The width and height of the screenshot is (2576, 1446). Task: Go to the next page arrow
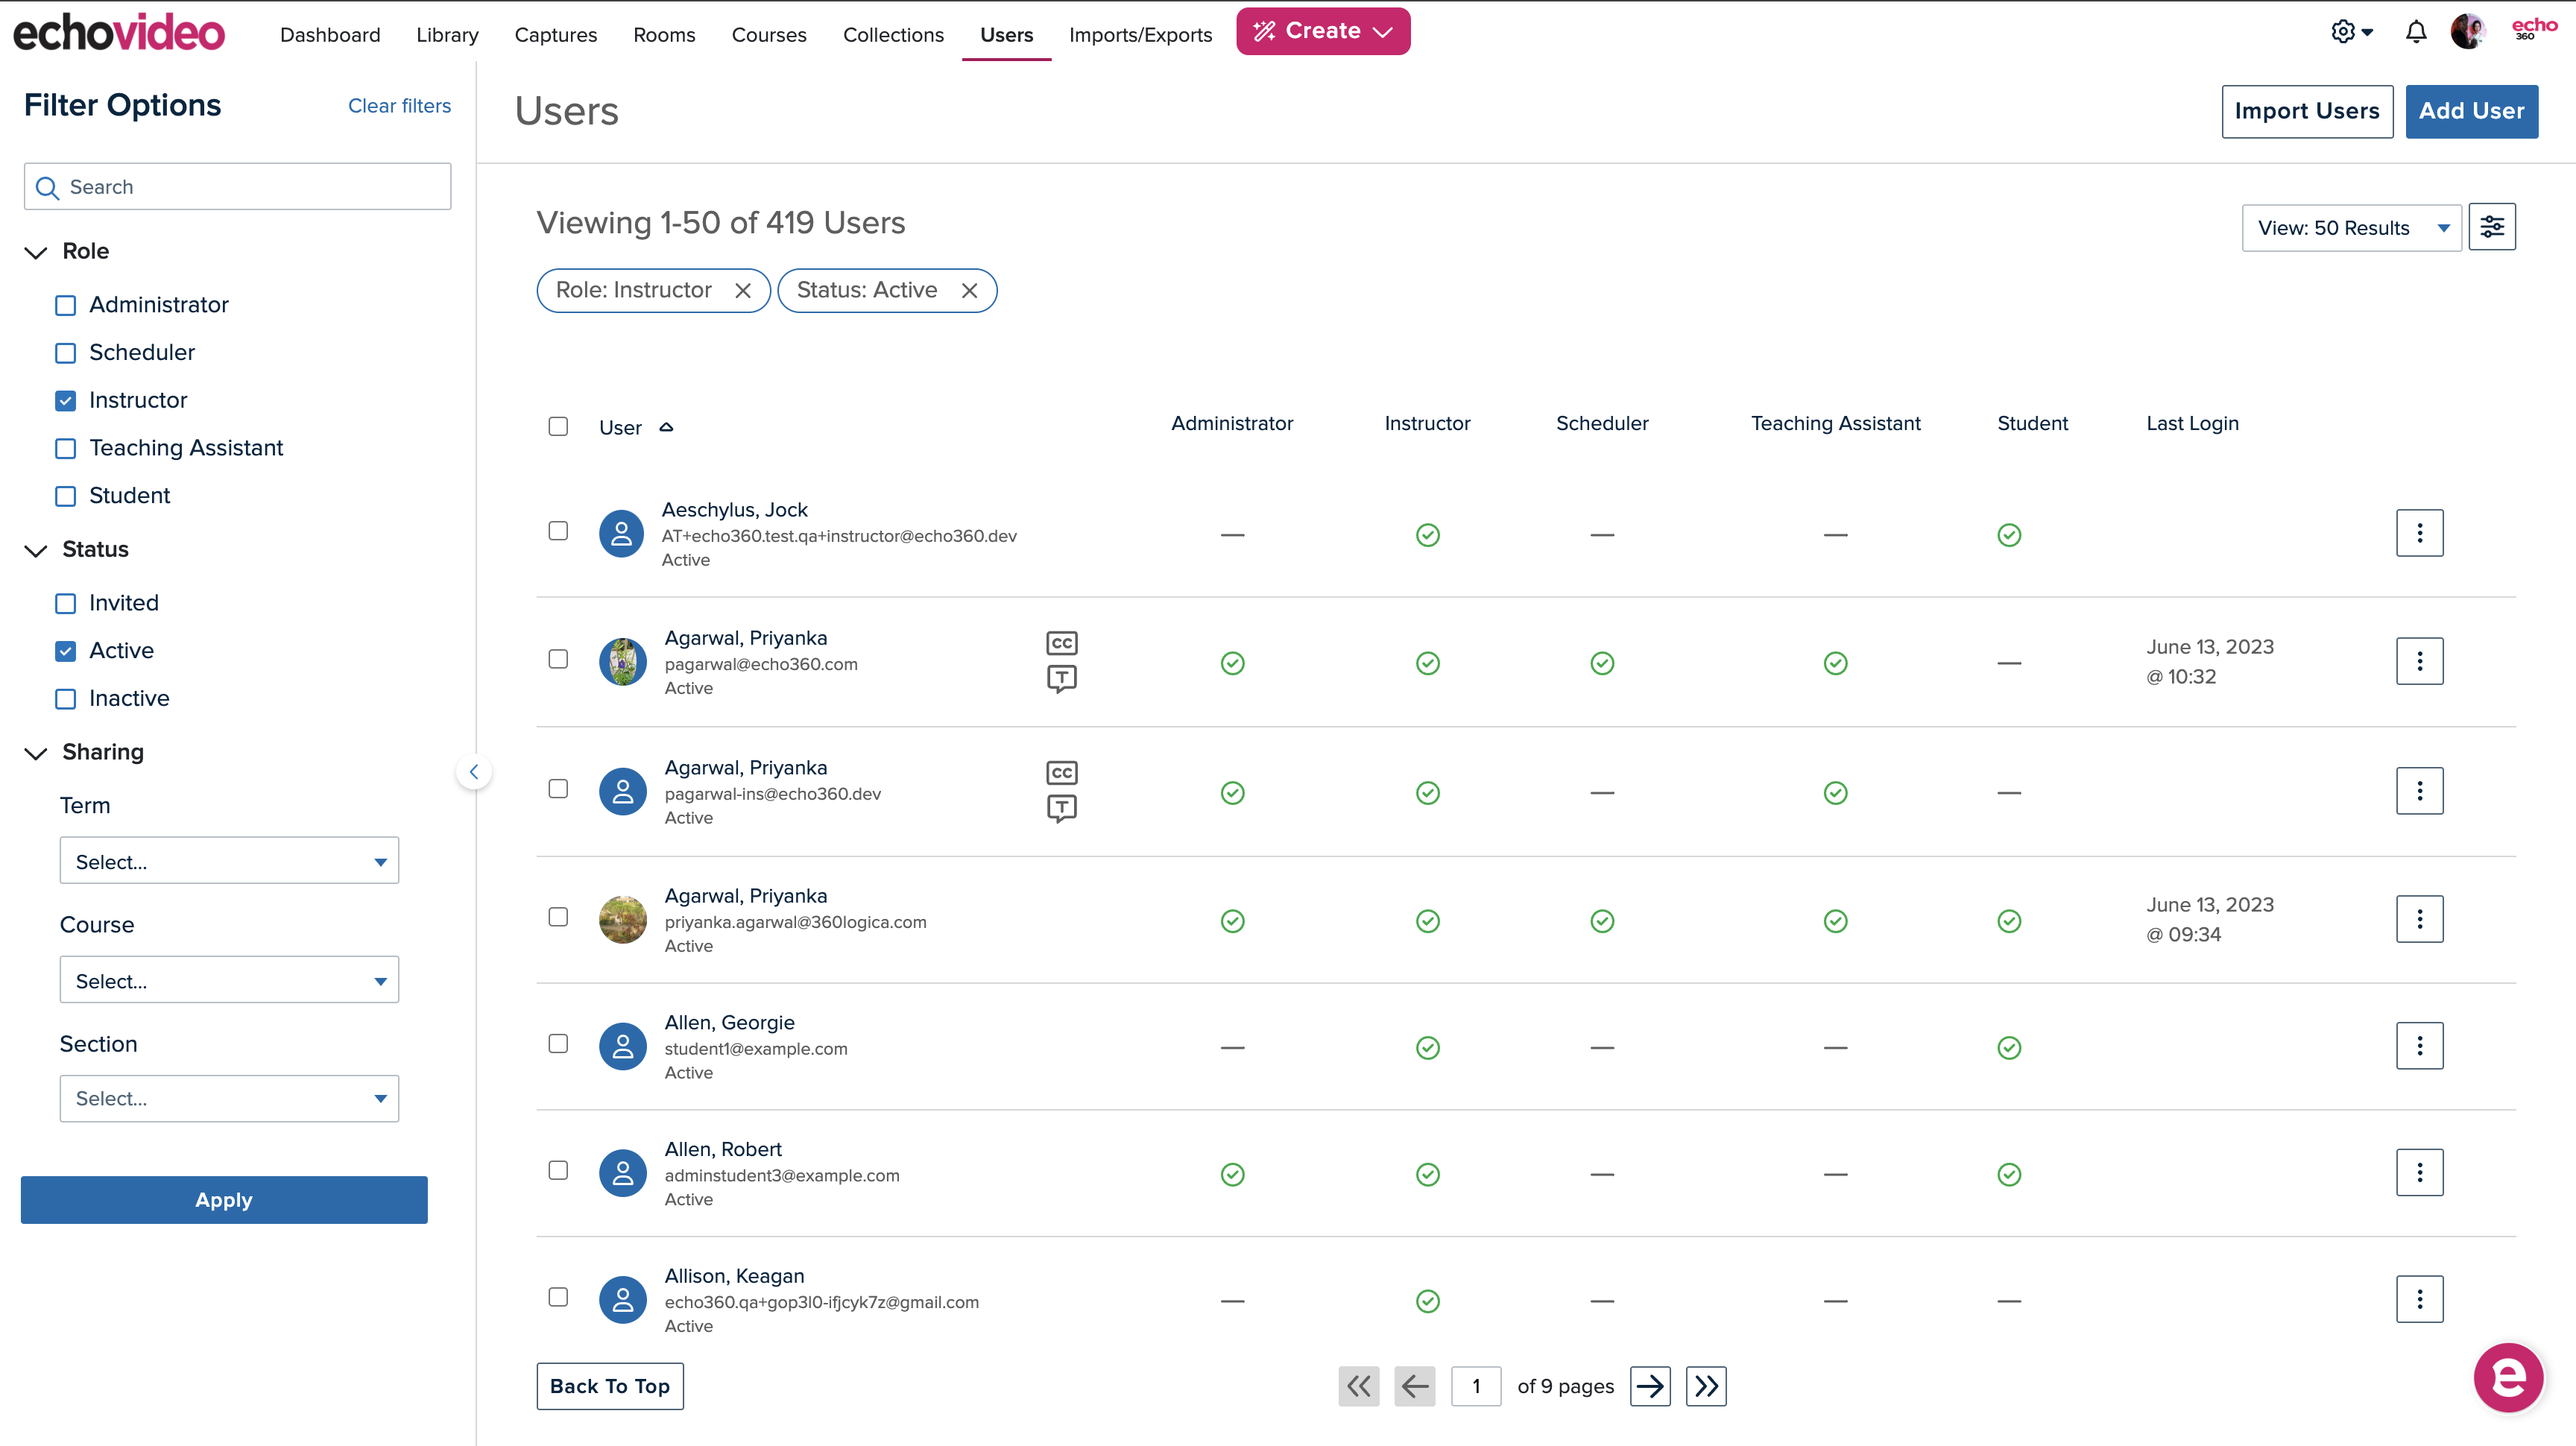(1650, 1386)
